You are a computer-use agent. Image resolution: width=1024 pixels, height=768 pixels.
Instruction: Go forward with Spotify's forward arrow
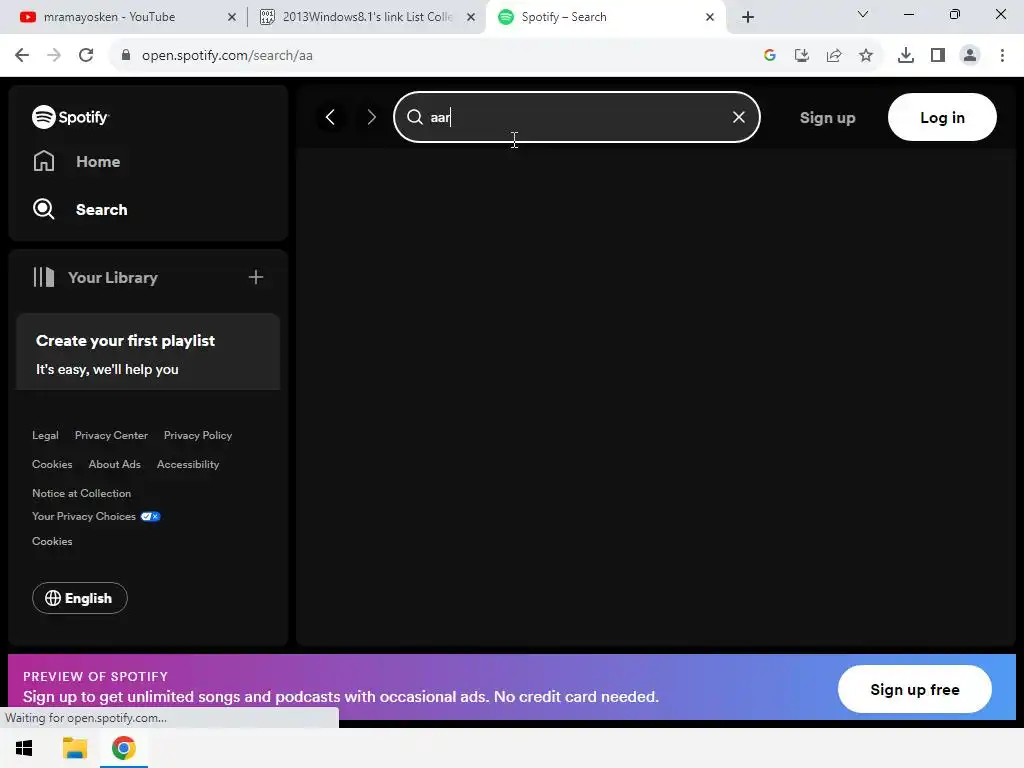pos(372,118)
